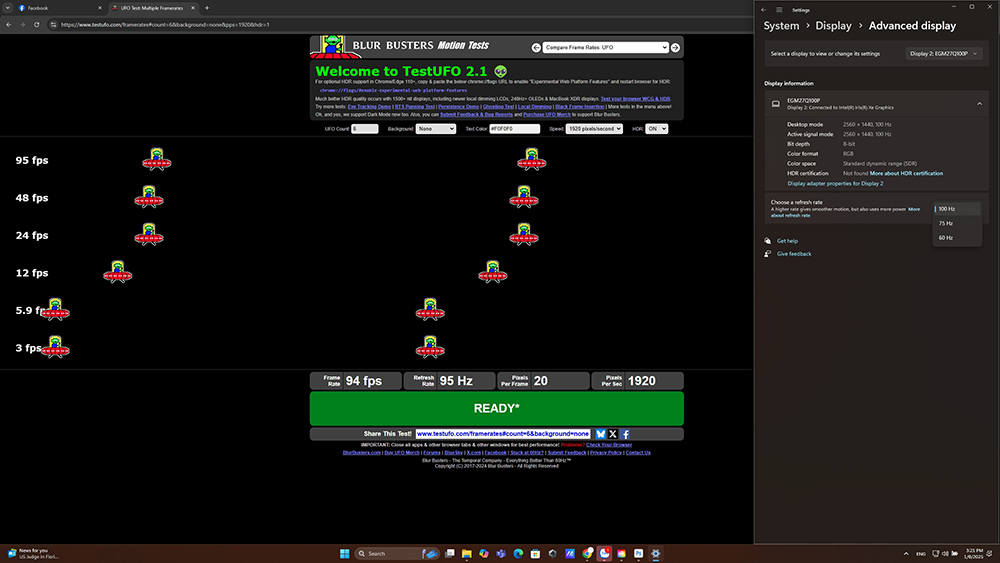Open Microsoft Edge from the taskbar
Image resolution: width=1000 pixels, height=563 pixels.
[x=518, y=553]
